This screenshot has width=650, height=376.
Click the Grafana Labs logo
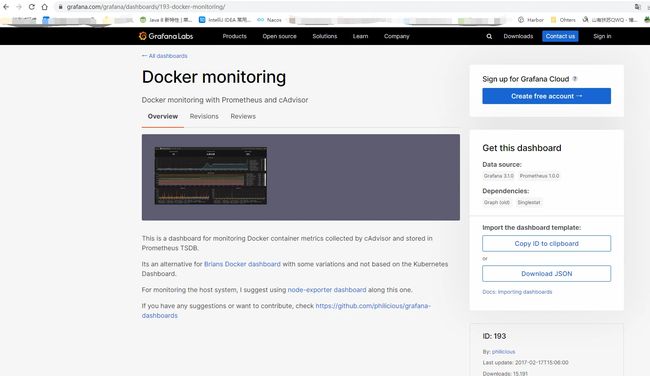[x=166, y=36]
